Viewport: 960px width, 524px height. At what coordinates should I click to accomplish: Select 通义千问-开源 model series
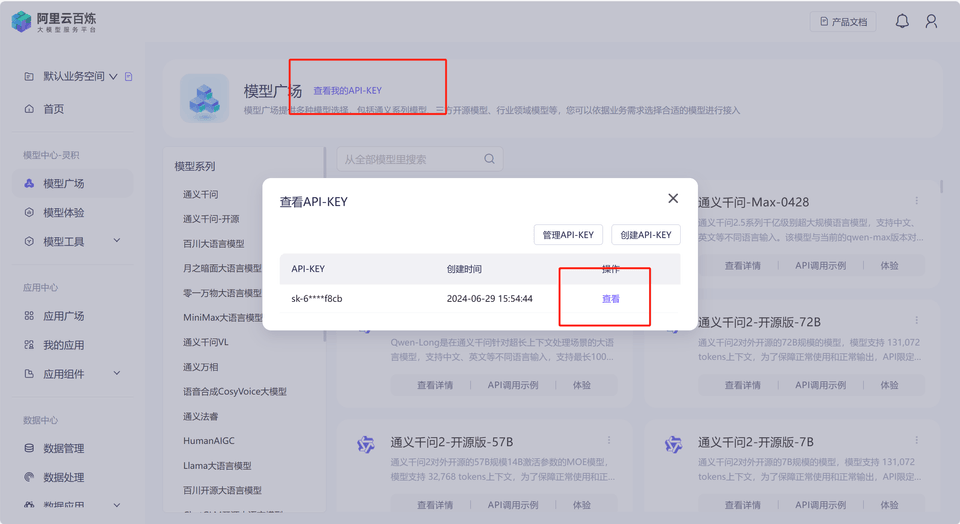211,219
